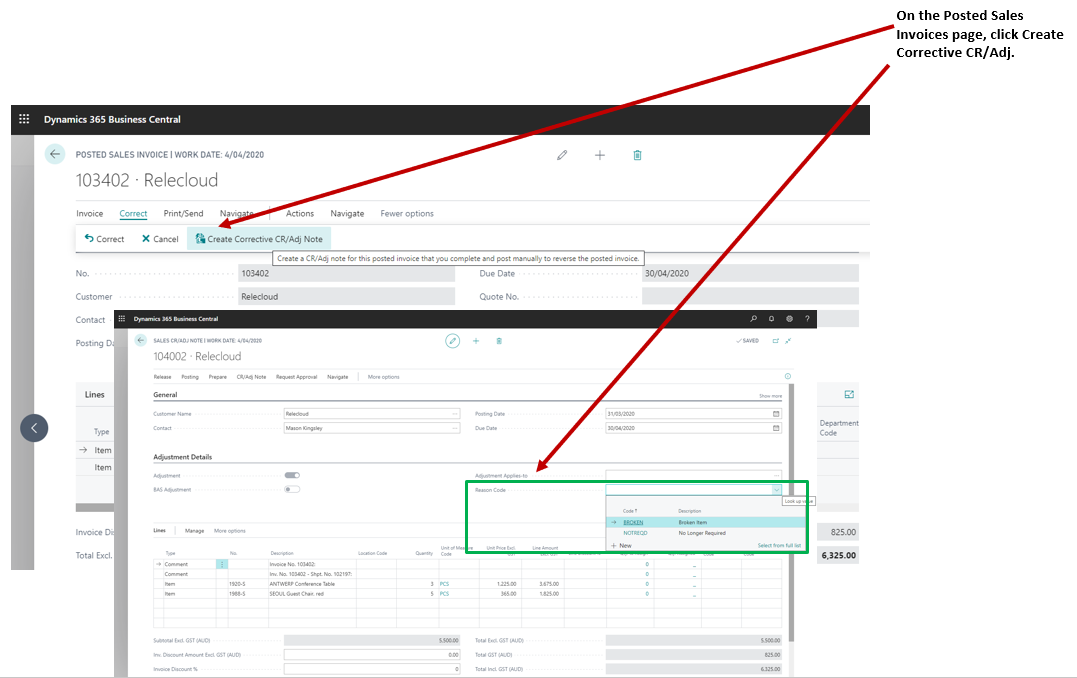Click Select from full list link

[x=779, y=546]
